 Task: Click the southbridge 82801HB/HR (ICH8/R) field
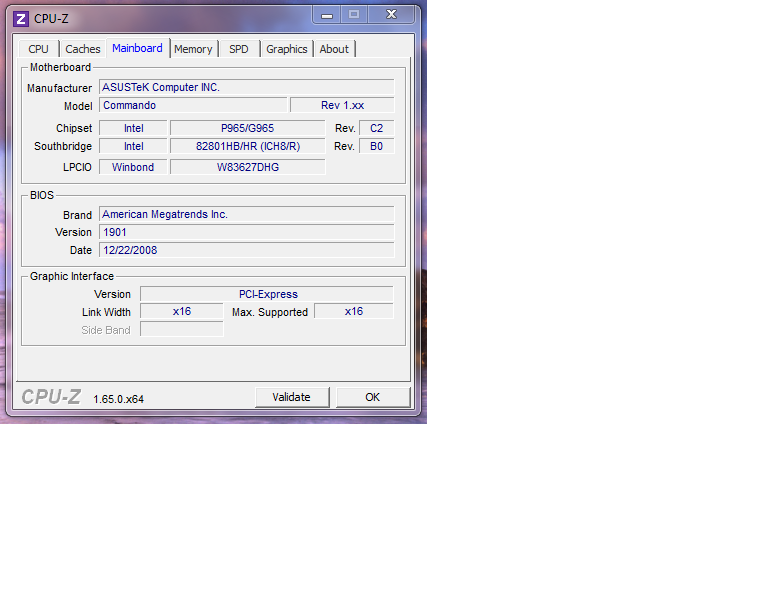click(x=247, y=146)
